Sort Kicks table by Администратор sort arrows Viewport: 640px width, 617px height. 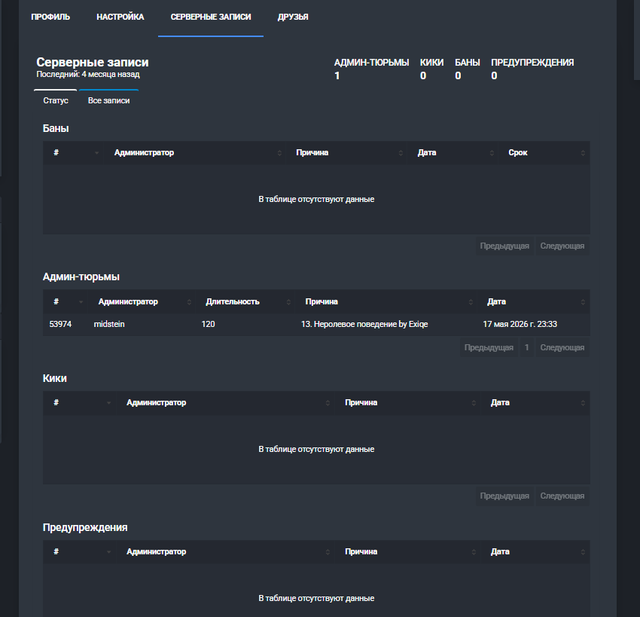(x=327, y=403)
